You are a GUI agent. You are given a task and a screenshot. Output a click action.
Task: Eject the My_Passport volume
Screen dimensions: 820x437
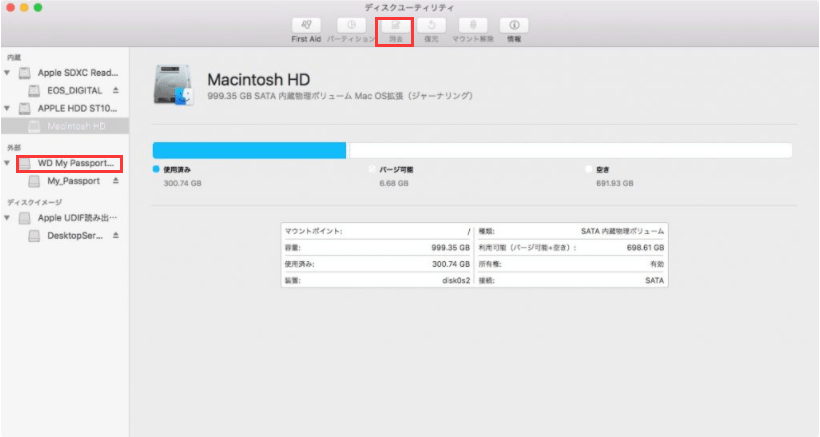tap(115, 182)
